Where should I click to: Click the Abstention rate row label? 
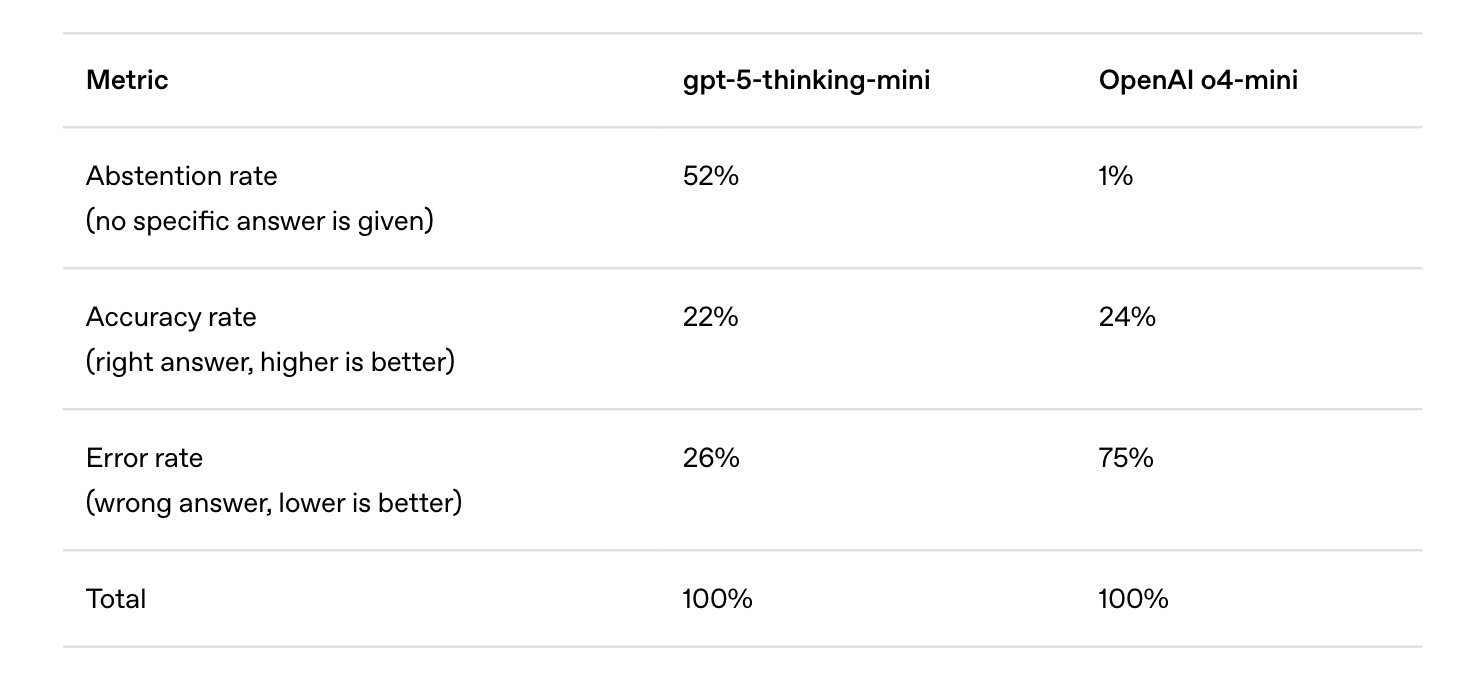click(x=181, y=176)
